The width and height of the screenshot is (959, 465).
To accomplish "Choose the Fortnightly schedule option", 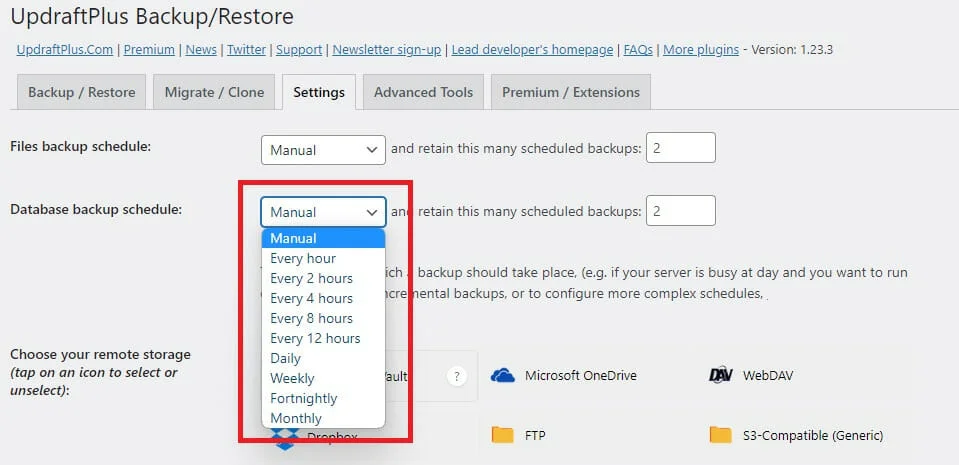I will [x=324, y=398].
